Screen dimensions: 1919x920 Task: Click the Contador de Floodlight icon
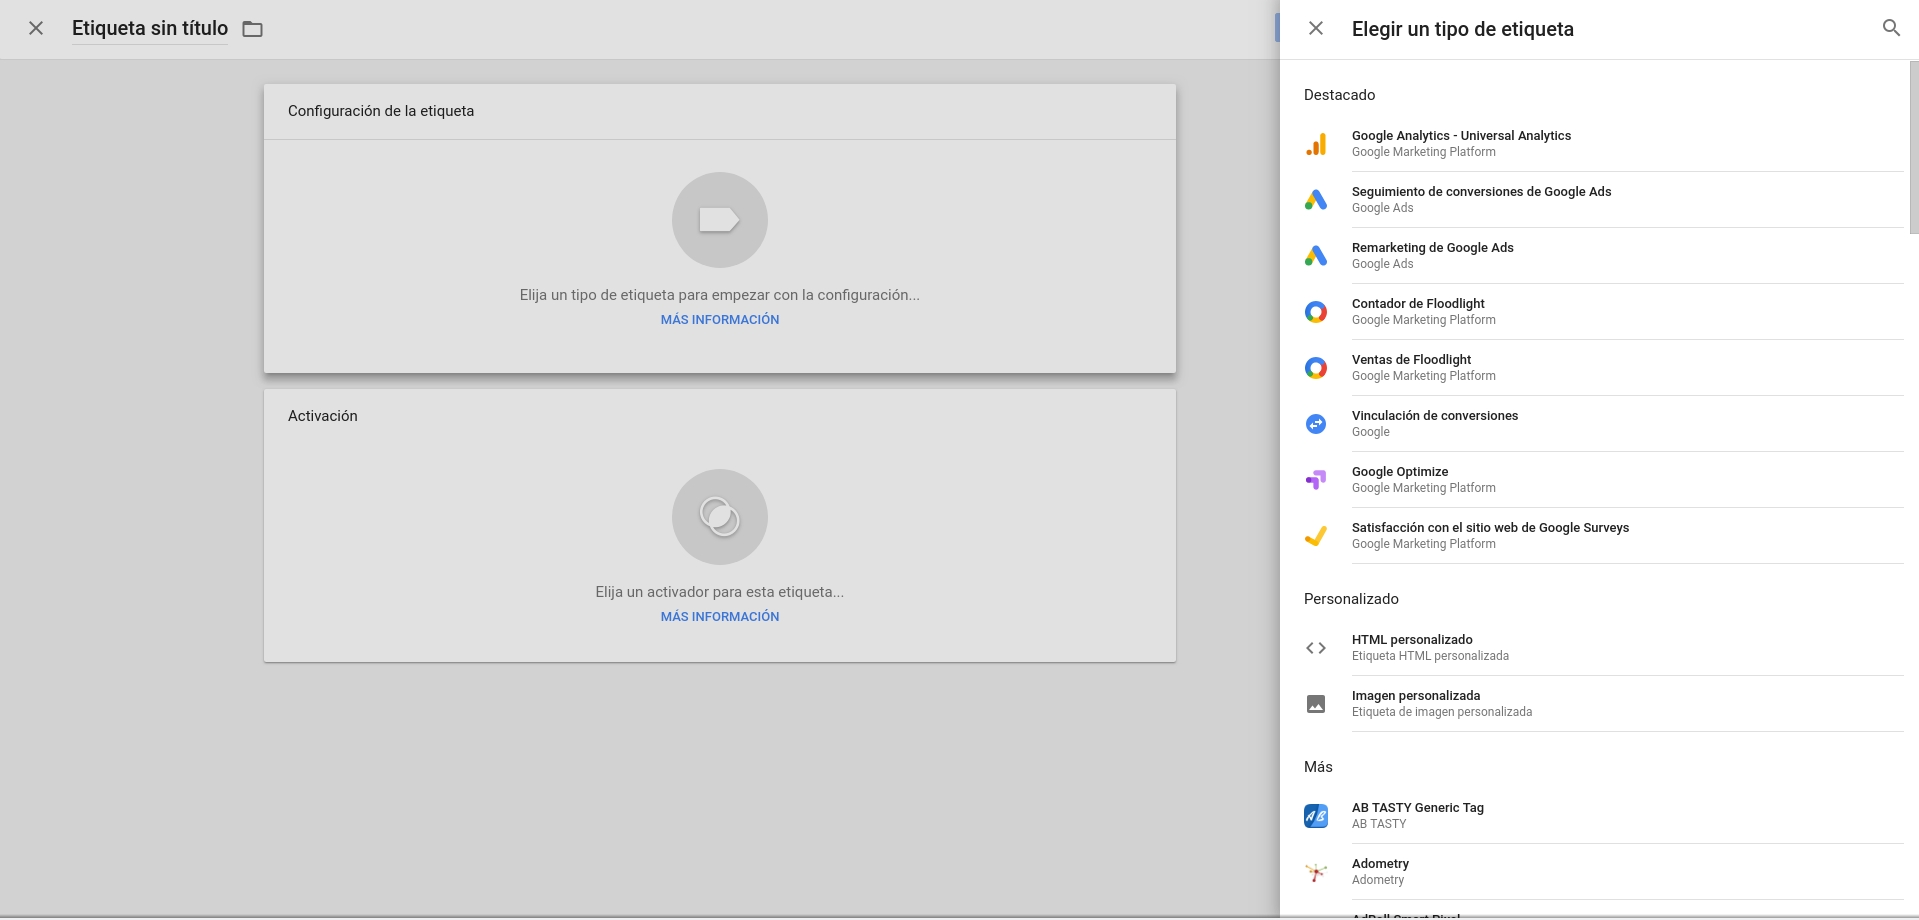(x=1316, y=312)
